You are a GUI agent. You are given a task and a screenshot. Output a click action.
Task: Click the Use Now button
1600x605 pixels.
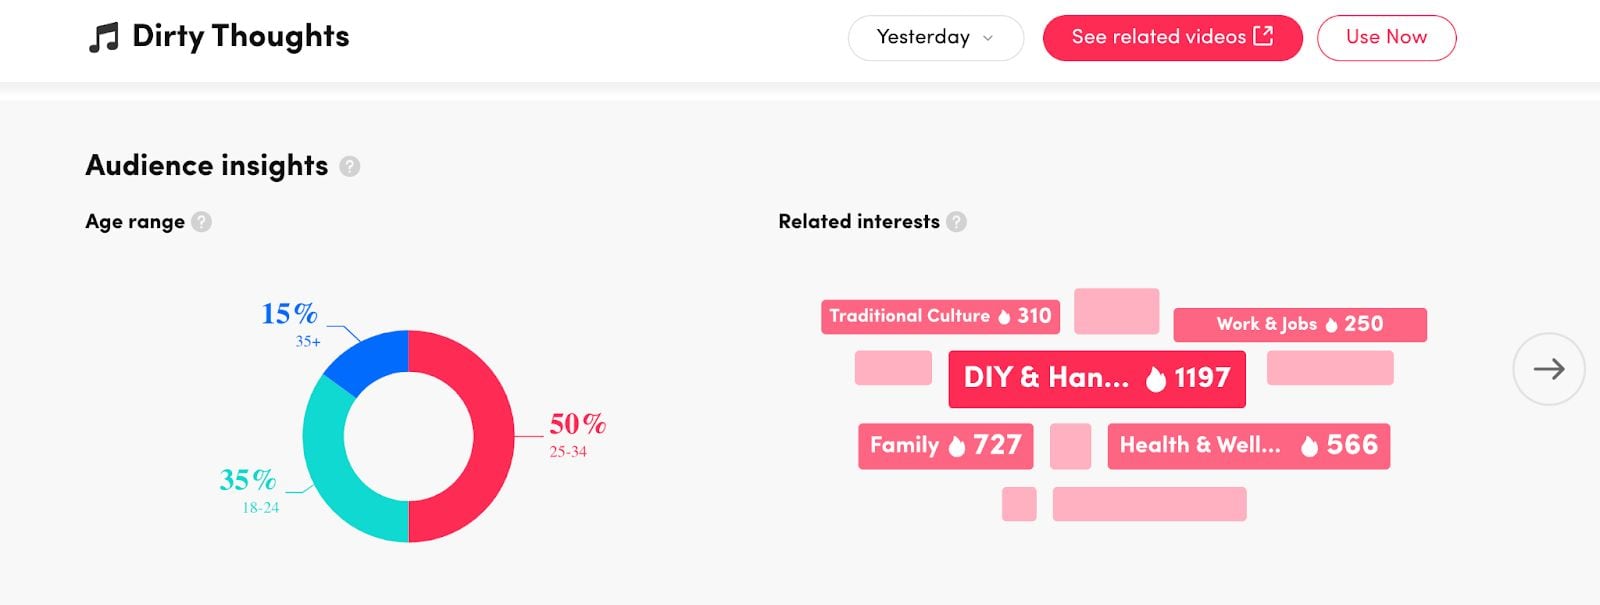pyautogui.click(x=1386, y=38)
